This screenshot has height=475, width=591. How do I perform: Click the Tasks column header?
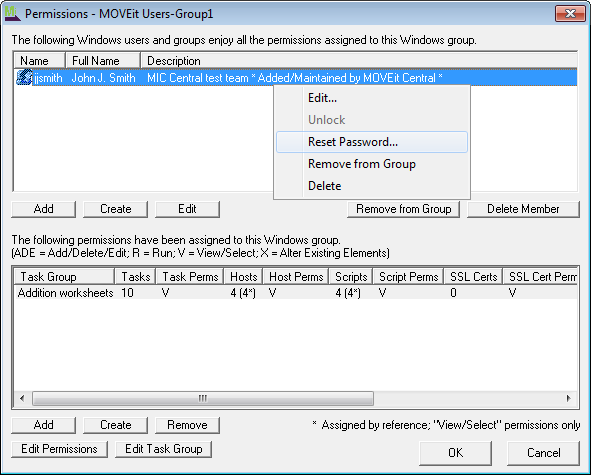135,277
